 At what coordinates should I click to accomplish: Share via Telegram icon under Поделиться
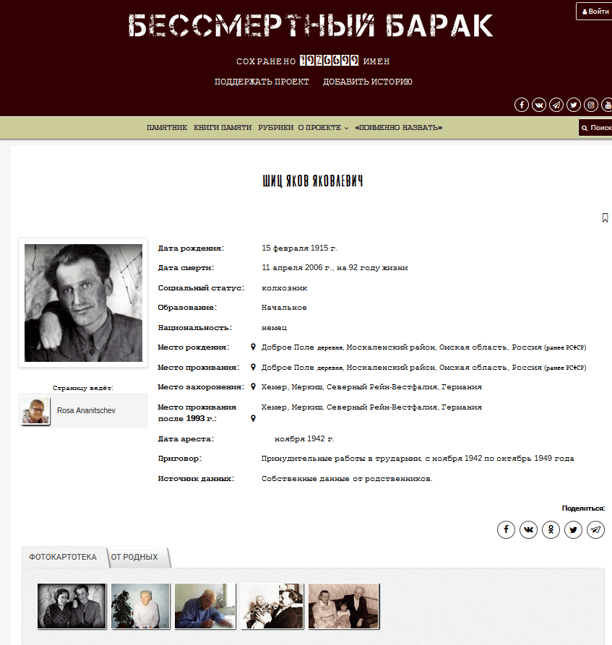[596, 529]
